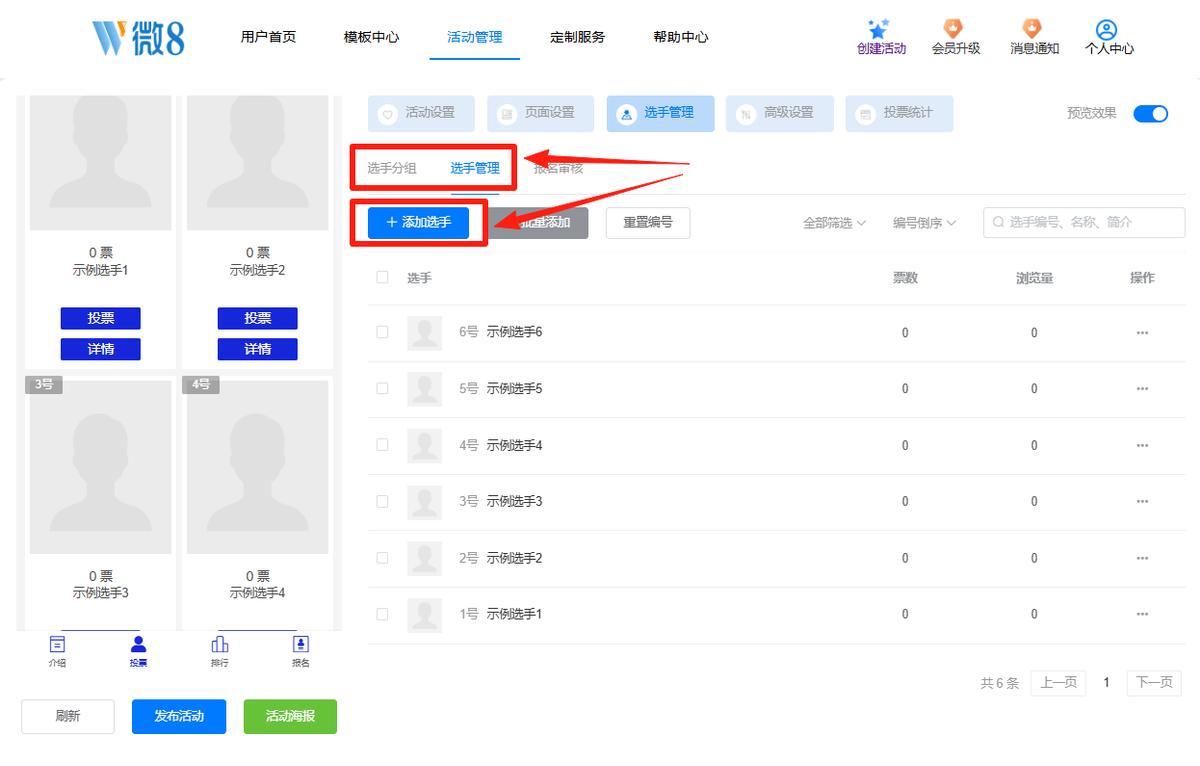This screenshot has height=766, width=1200.
Task: Click the 添加选手 button
Action: coord(419,222)
